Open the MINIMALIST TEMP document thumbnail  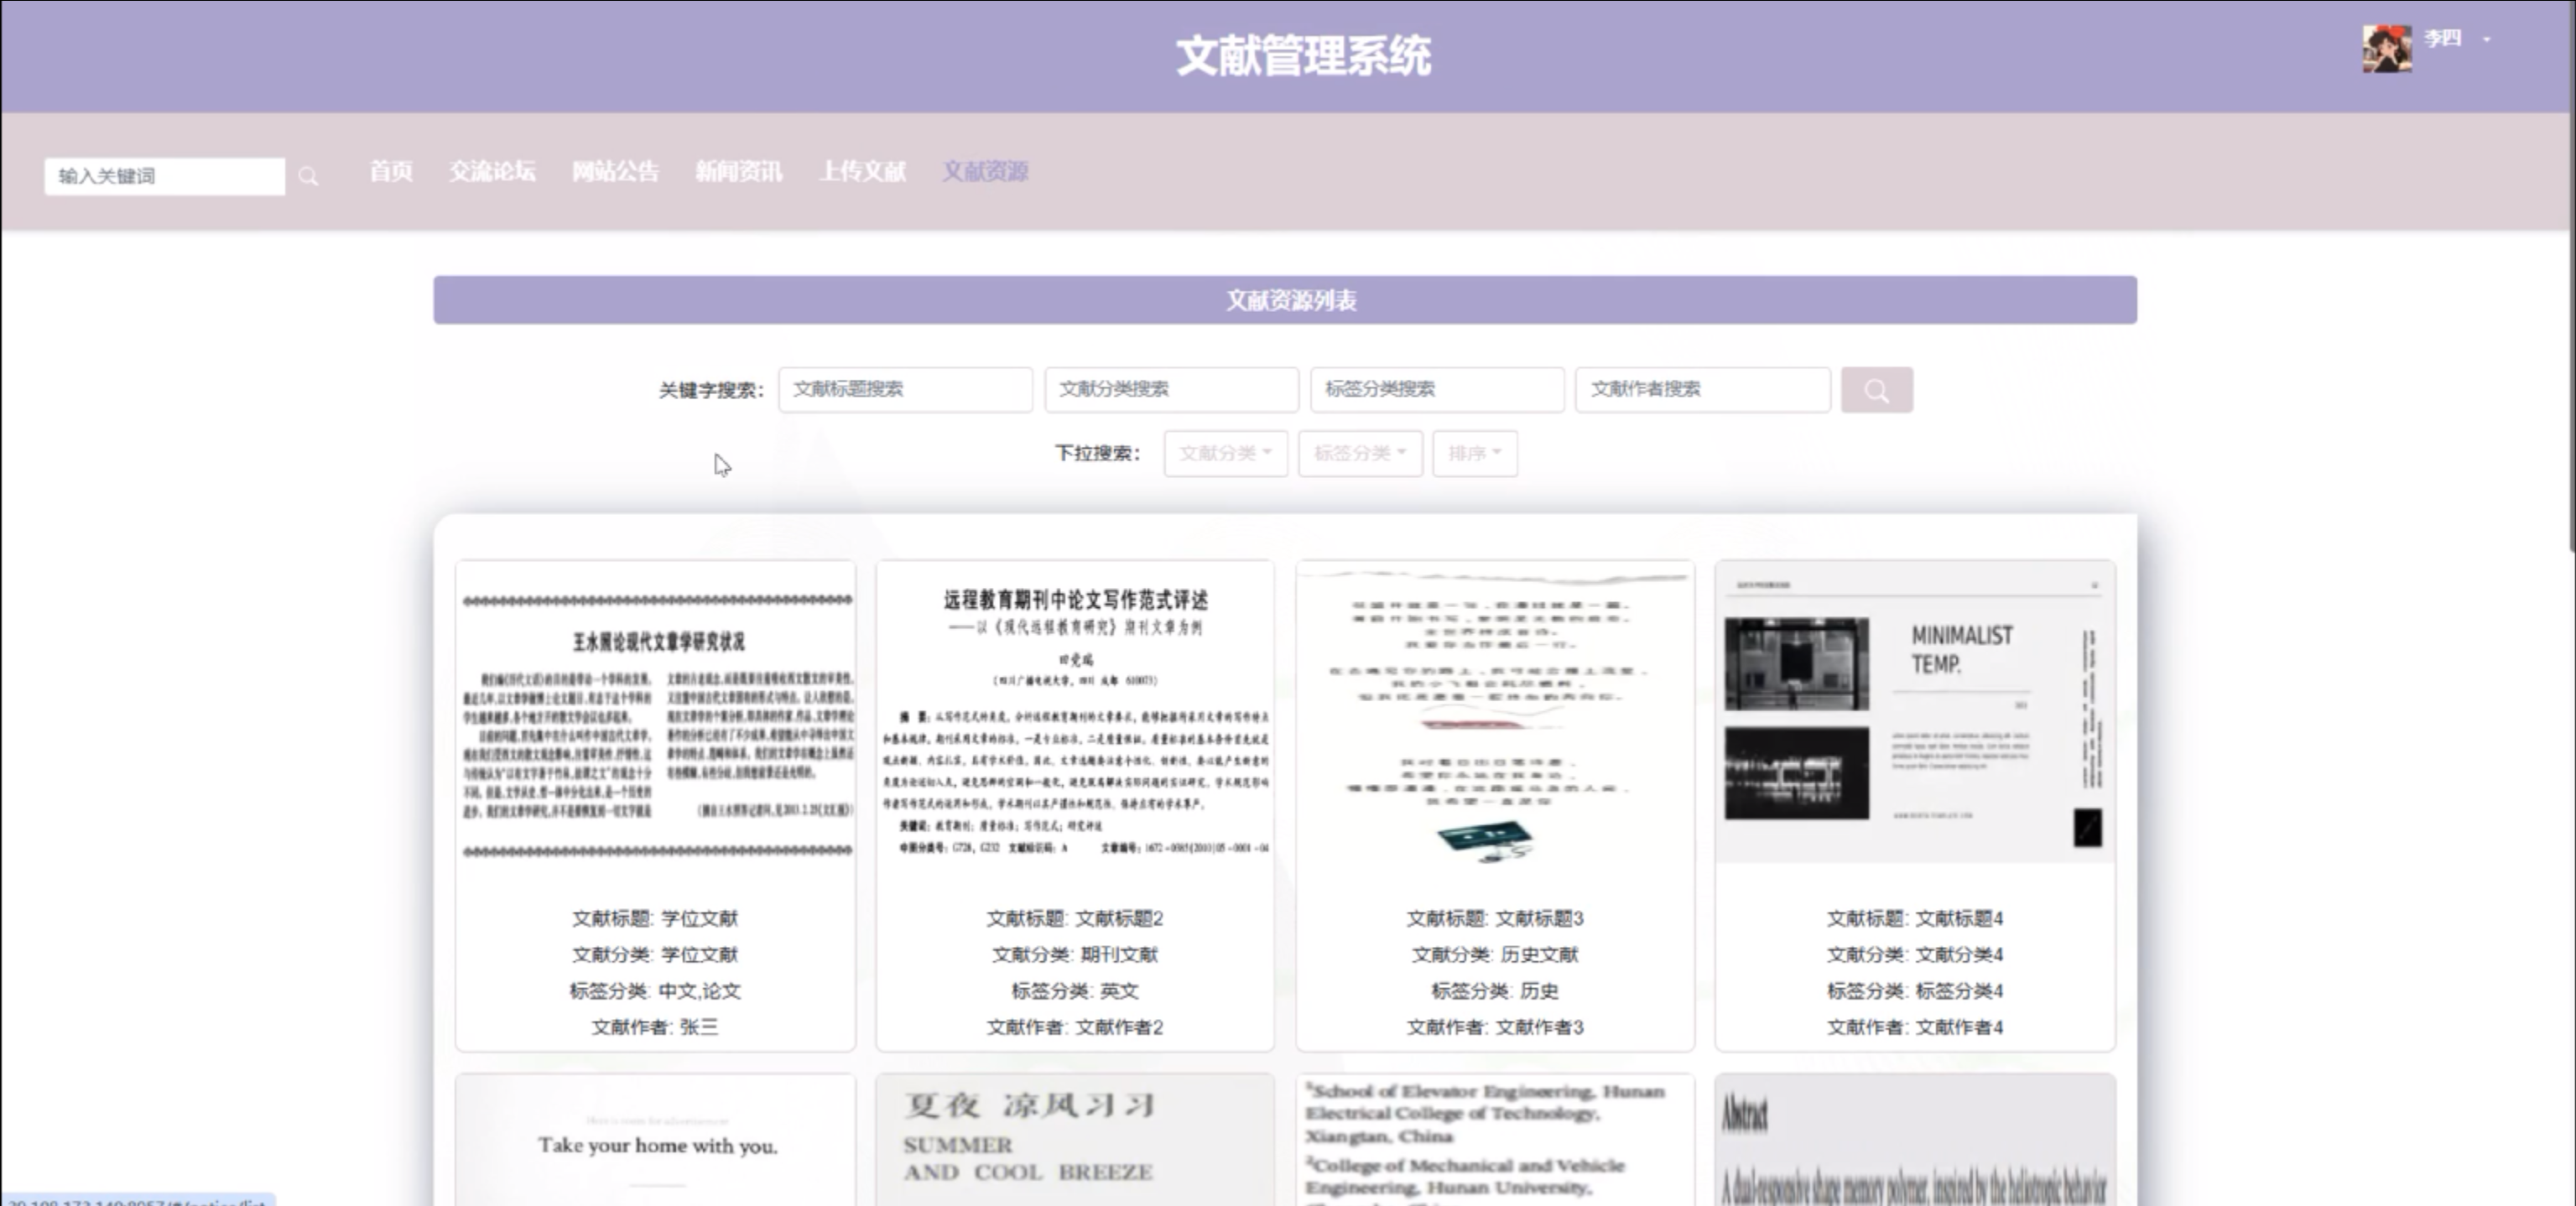pyautogui.click(x=1914, y=712)
